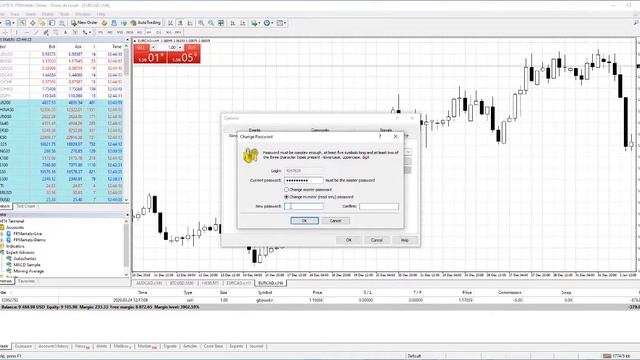The width and height of the screenshot is (640, 360).
Task: Open the combo box in Options dialog
Action: pos(408,152)
